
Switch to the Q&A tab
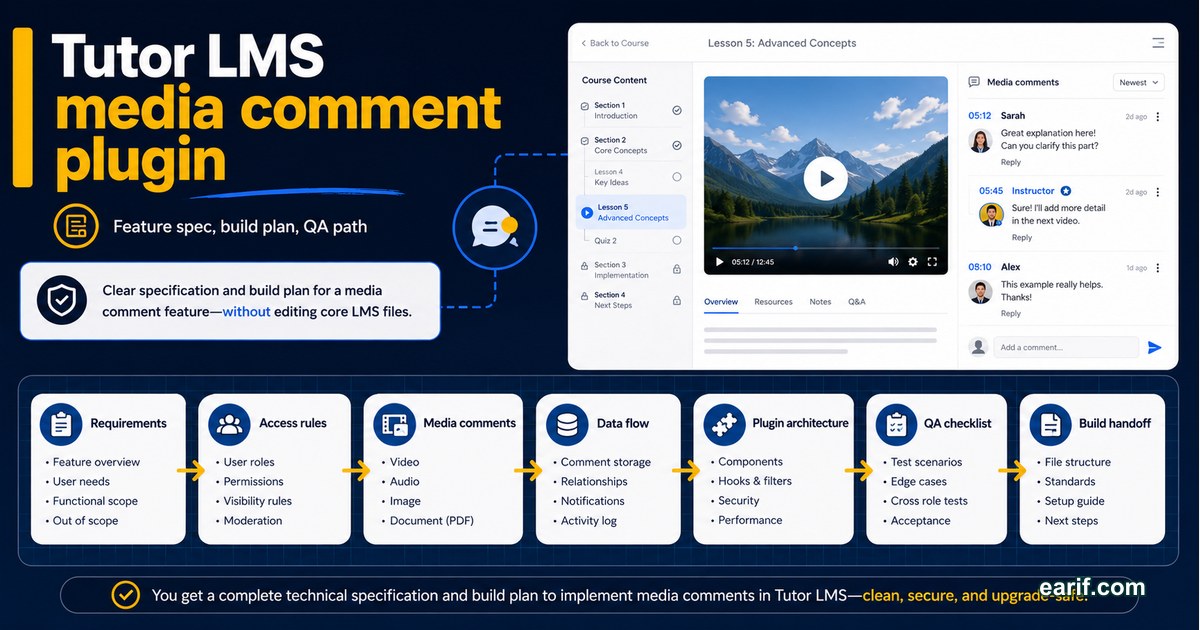[857, 301]
